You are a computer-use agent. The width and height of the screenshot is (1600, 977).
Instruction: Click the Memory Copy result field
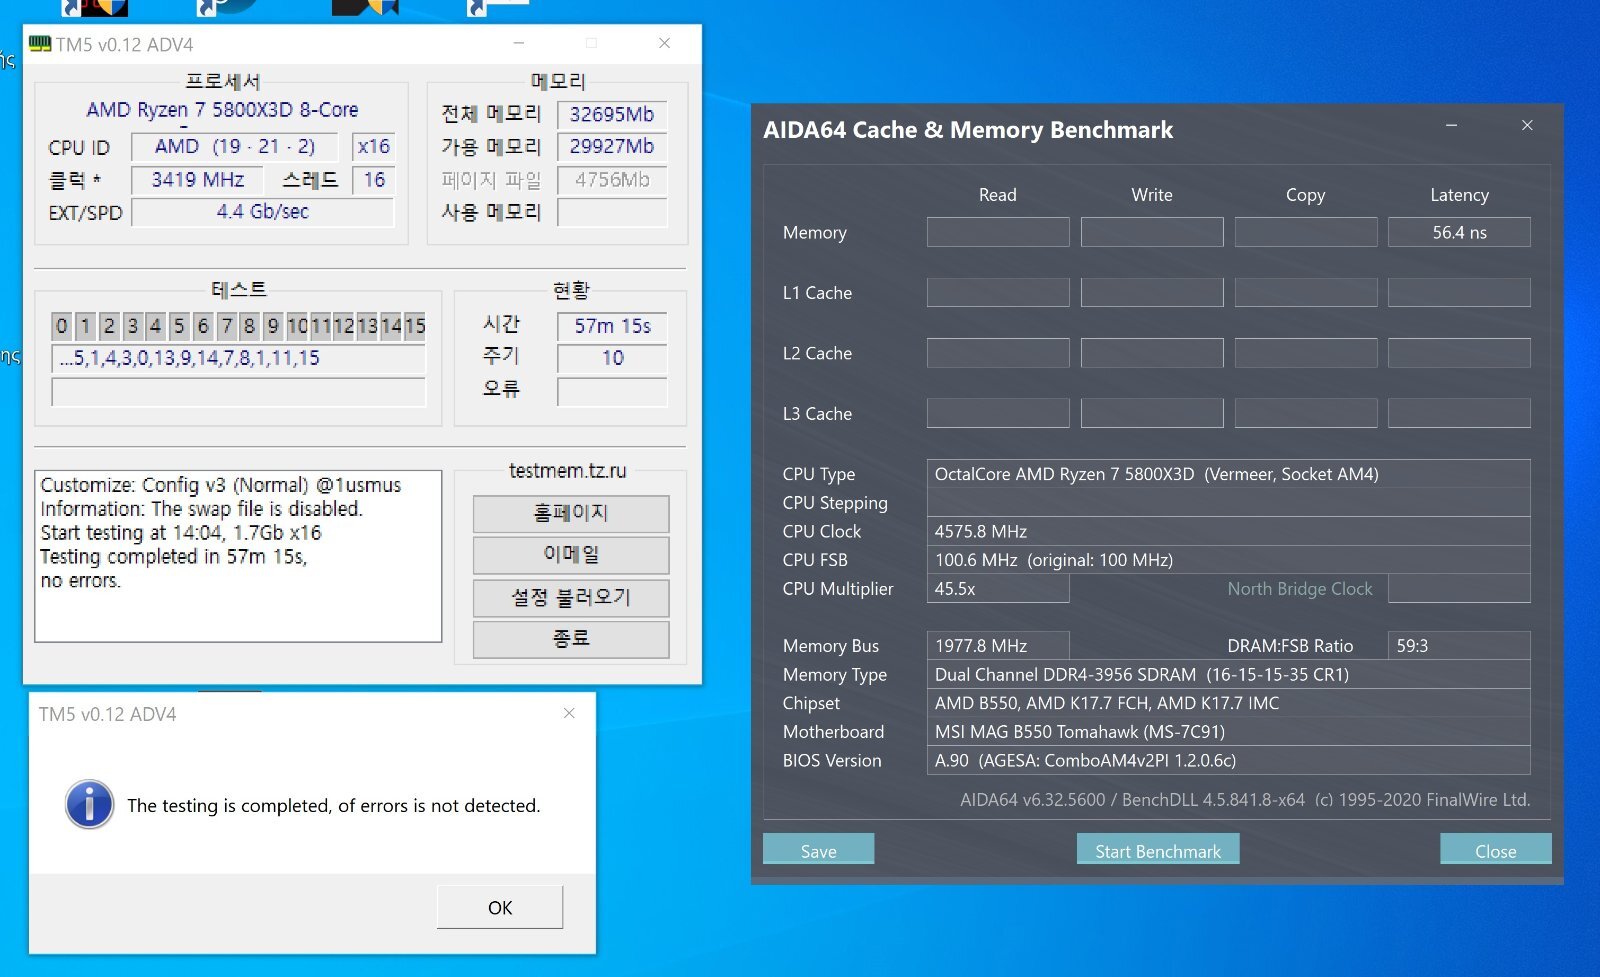pyautogui.click(x=1306, y=232)
